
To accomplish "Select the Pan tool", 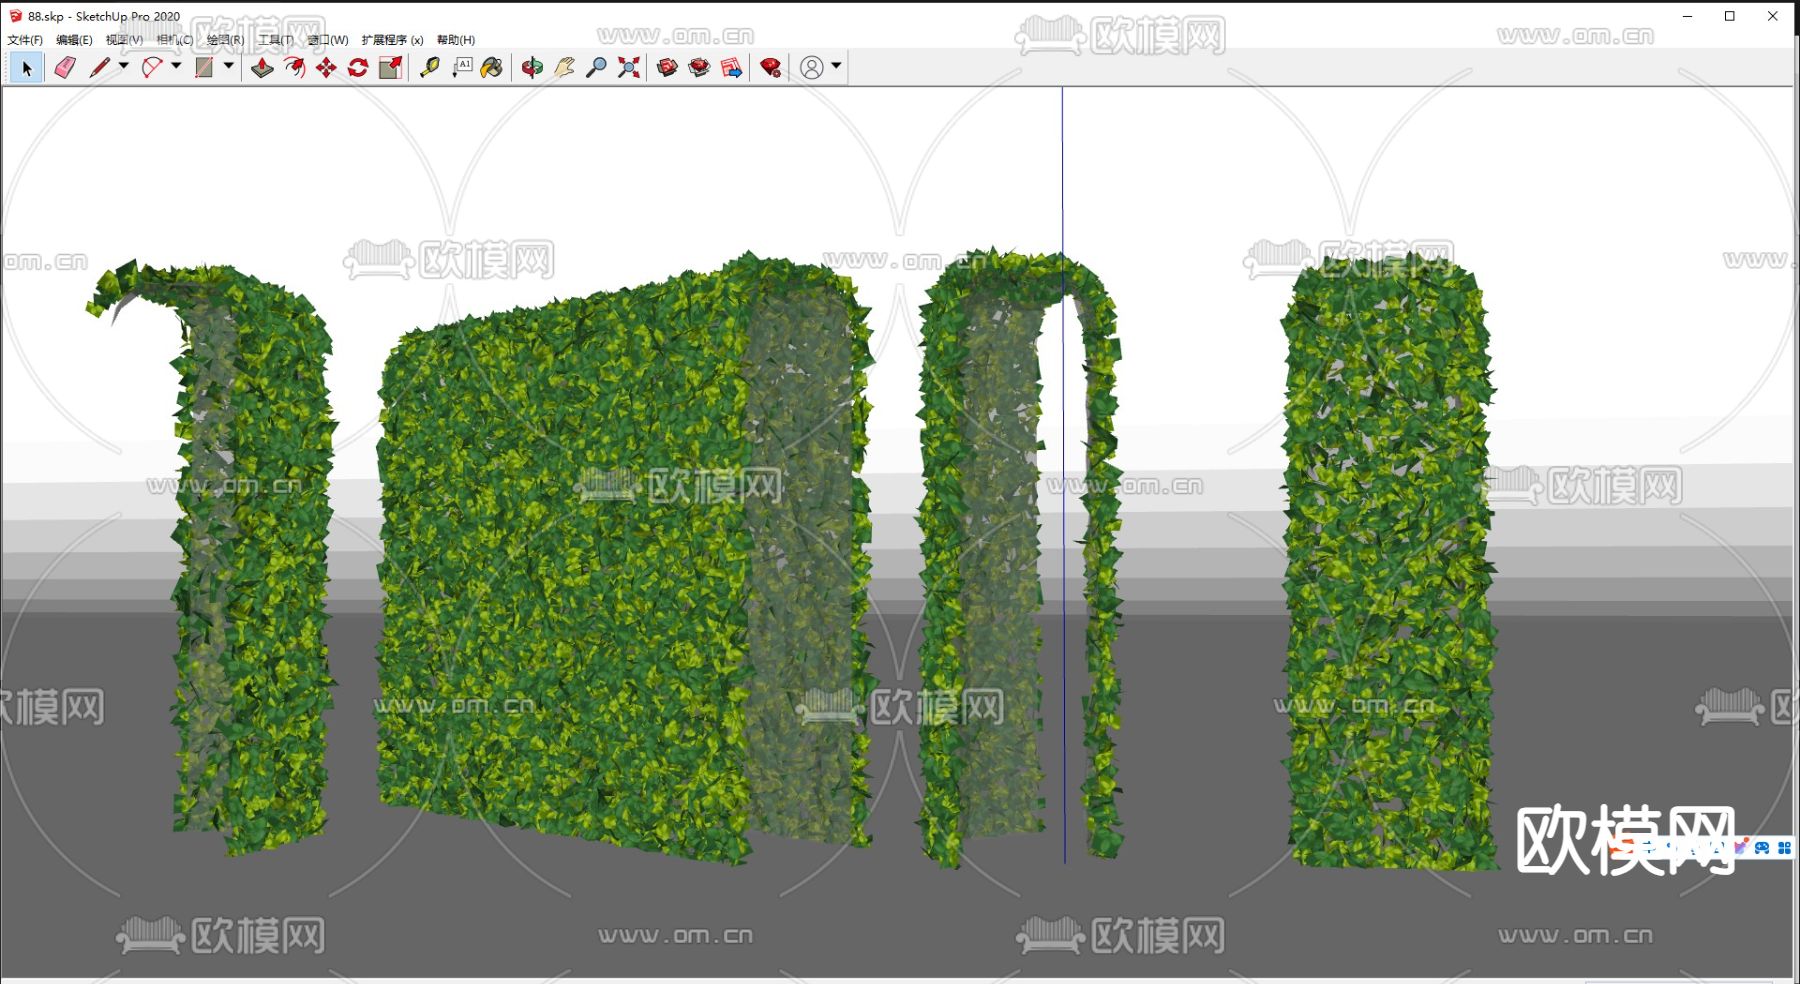I will (x=564, y=67).
